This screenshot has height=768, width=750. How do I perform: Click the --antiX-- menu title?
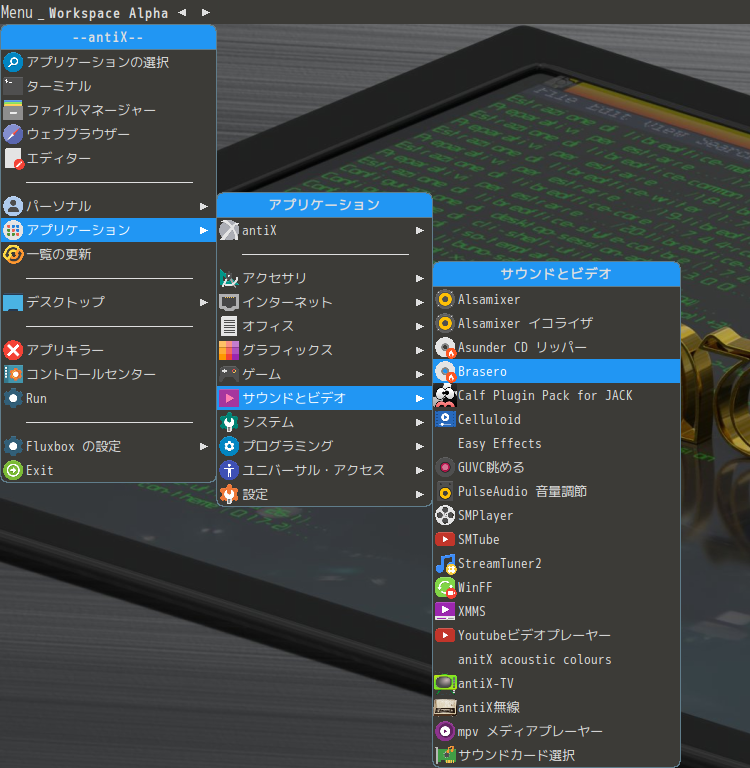tap(108, 38)
